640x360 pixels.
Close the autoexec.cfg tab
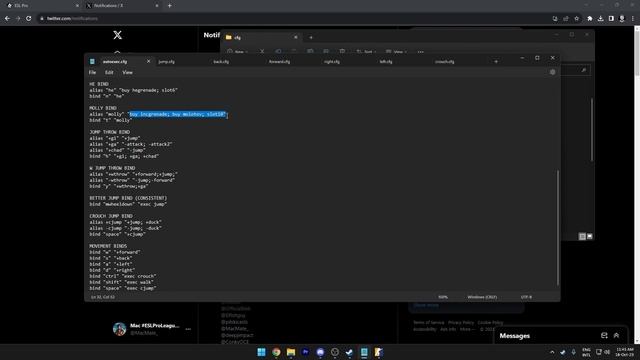click(x=148, y=61)
